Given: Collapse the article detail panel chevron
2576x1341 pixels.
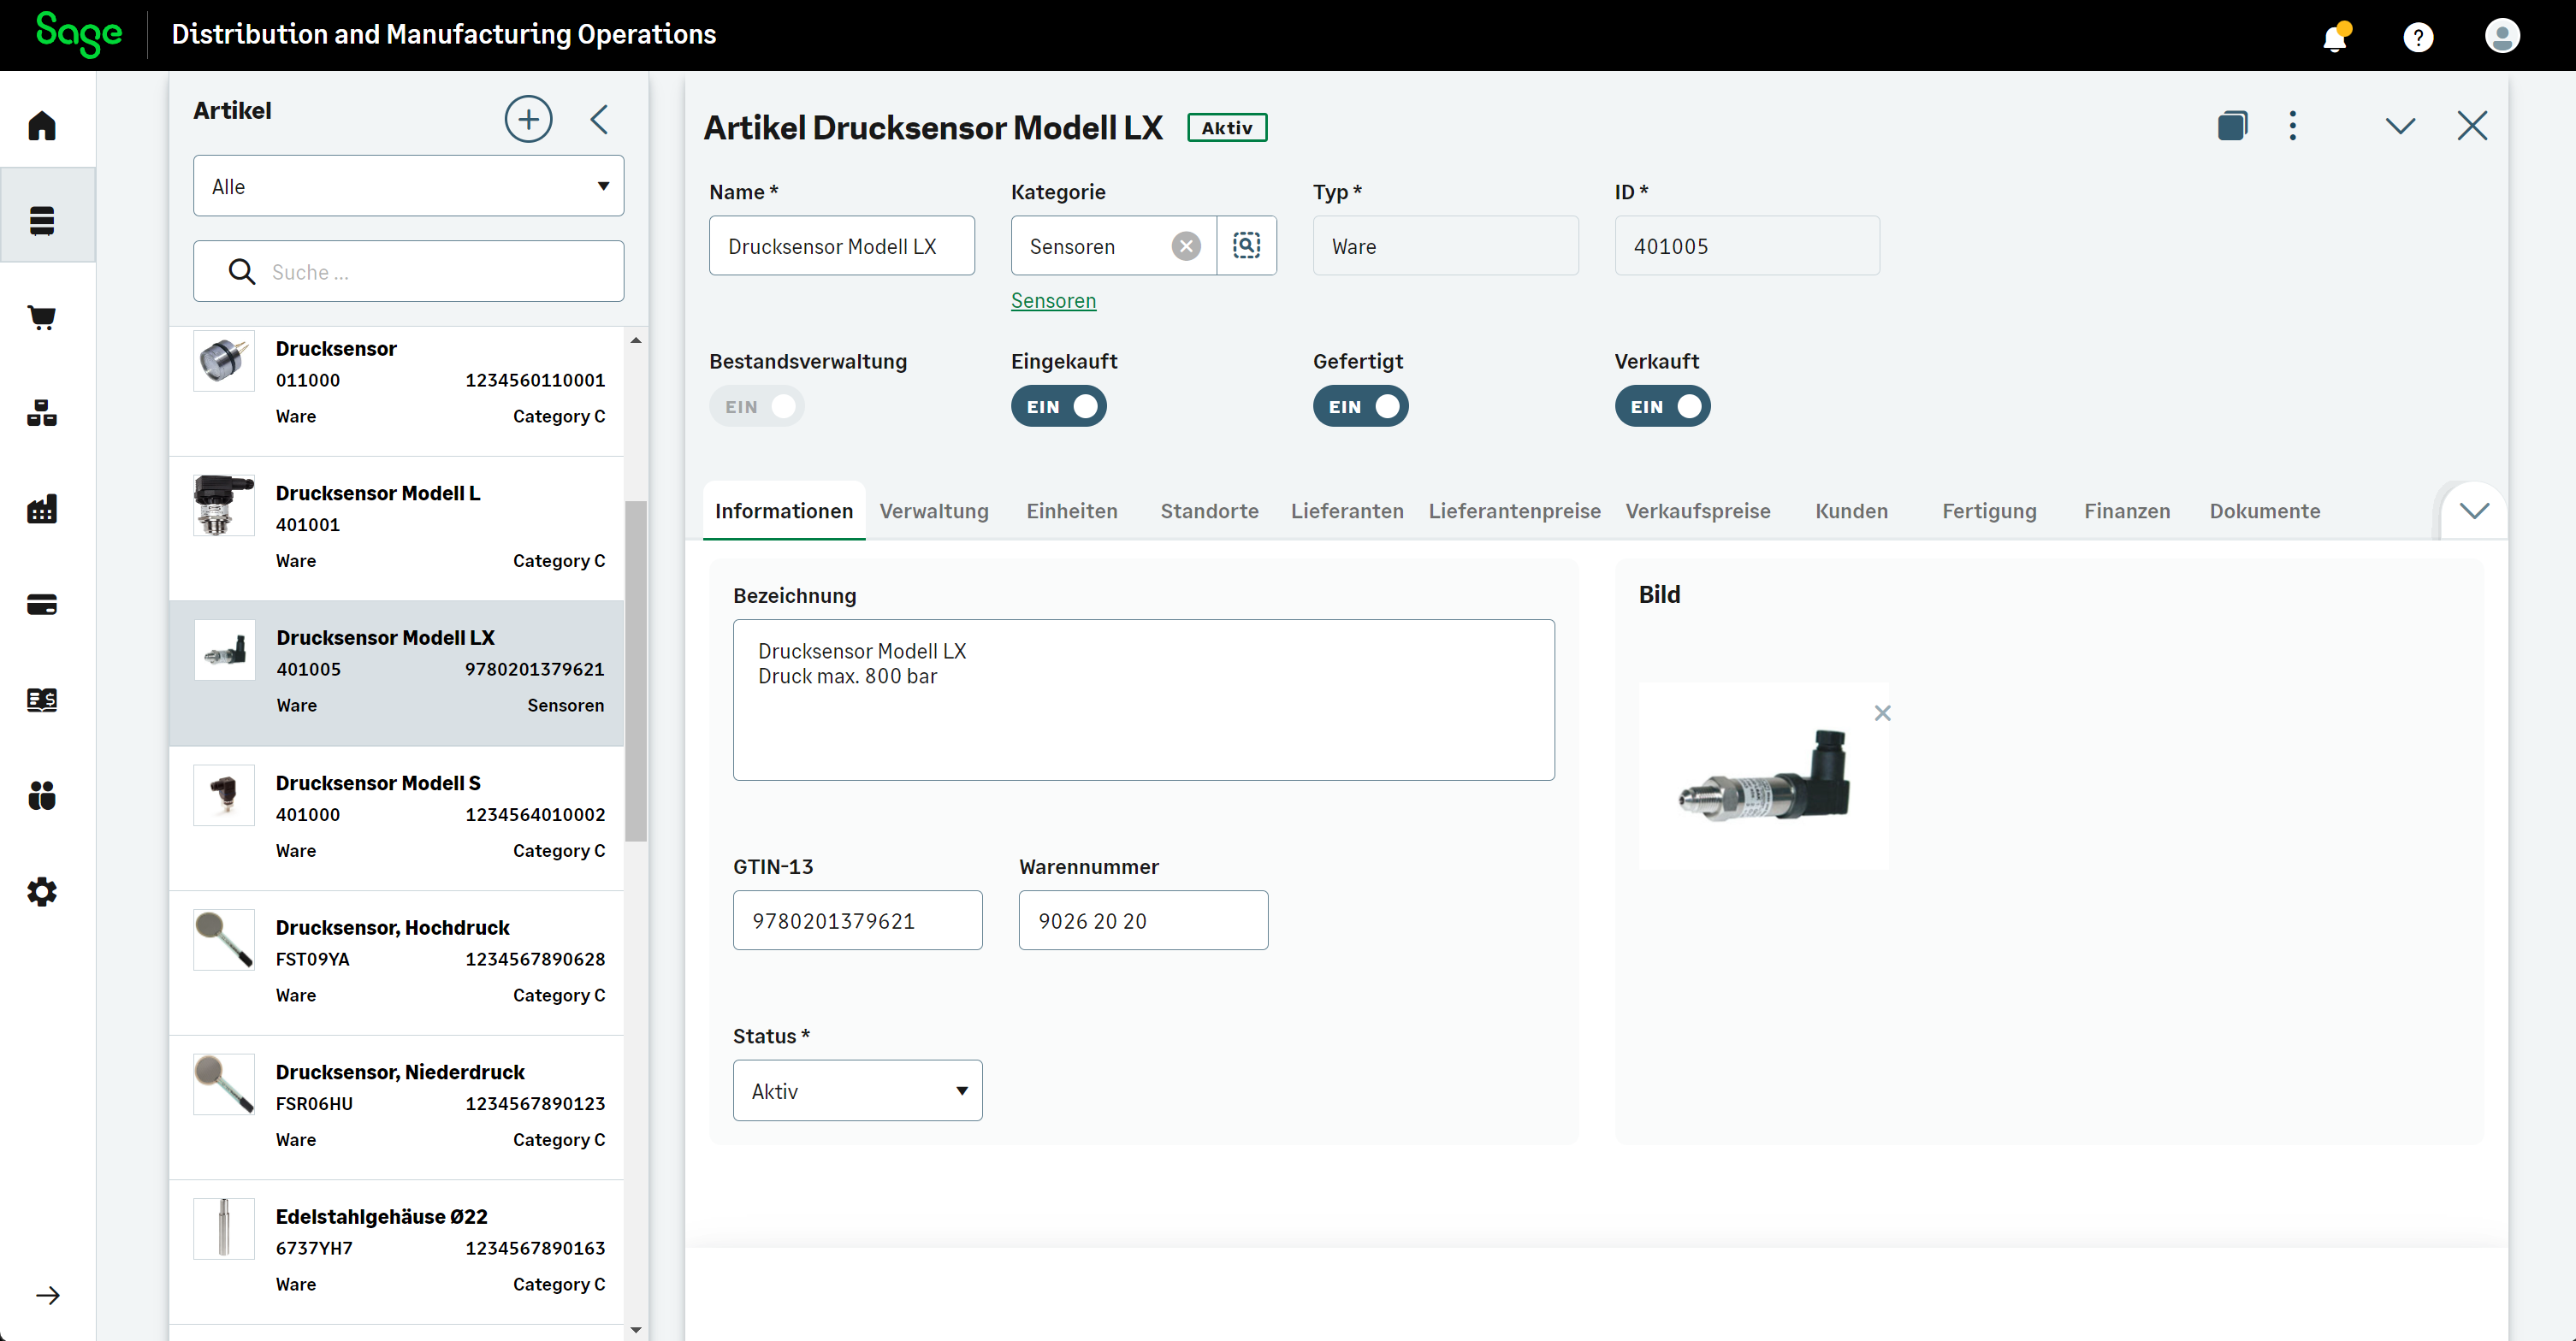Looking at the screenshot, I should (x=2401, y=125).
